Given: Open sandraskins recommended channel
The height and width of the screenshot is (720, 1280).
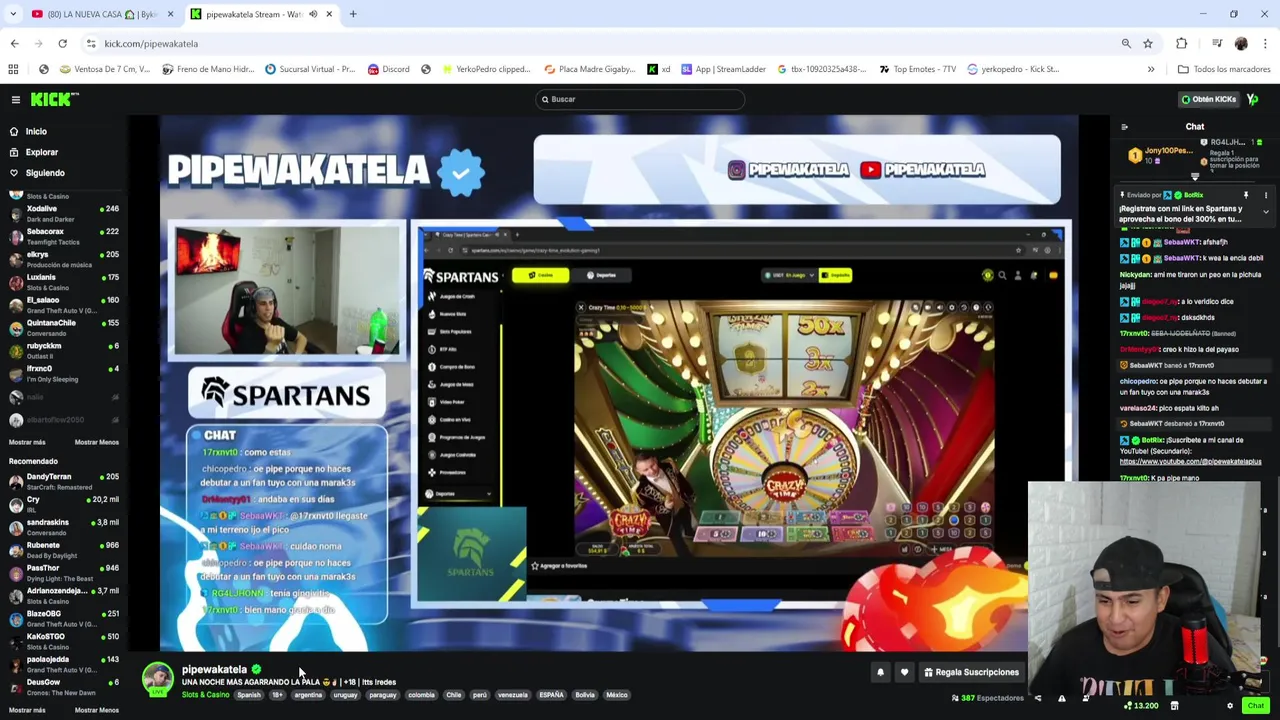Looking at the screenshot, I should point(62,527).
